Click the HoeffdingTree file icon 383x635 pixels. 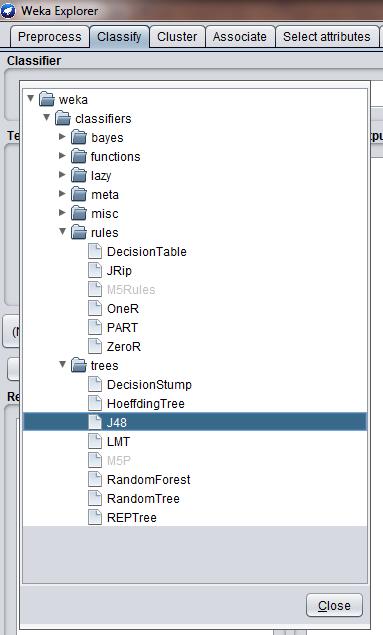point(95,403)
